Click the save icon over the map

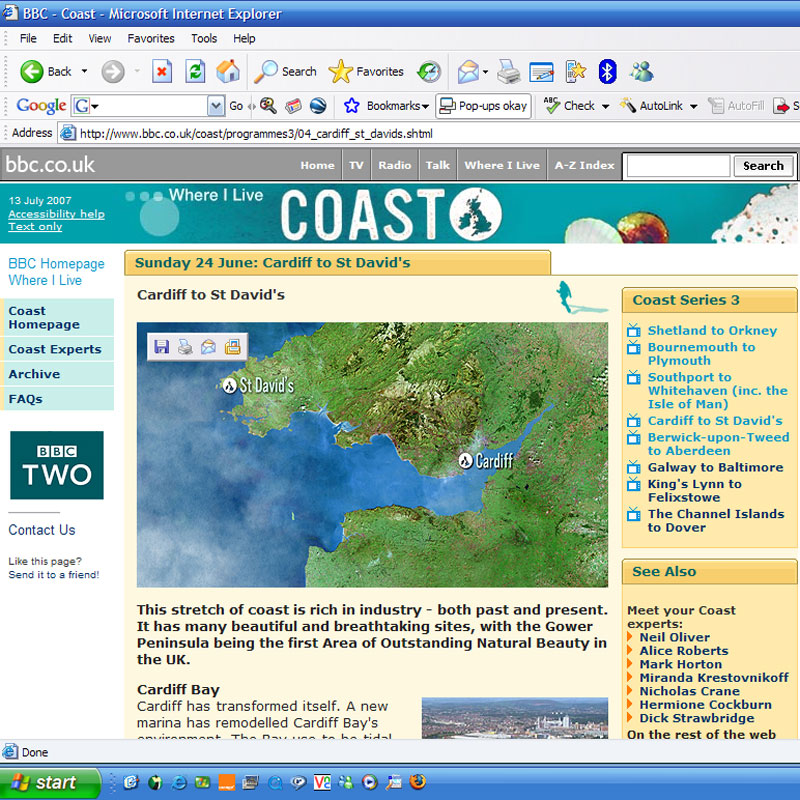click(x=161, y=347)
